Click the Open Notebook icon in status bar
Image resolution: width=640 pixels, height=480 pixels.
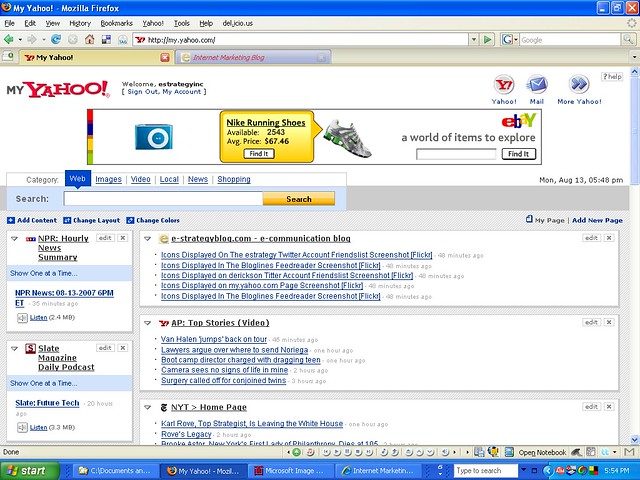[x=509, y=452]
